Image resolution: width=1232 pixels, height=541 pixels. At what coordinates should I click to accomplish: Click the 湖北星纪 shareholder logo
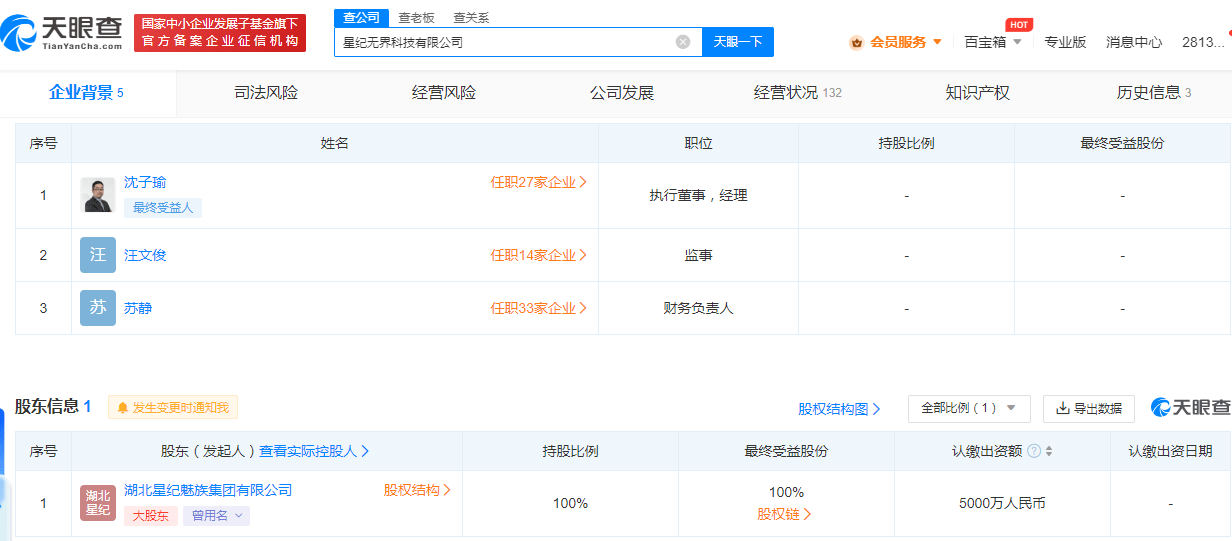point(98,503)
